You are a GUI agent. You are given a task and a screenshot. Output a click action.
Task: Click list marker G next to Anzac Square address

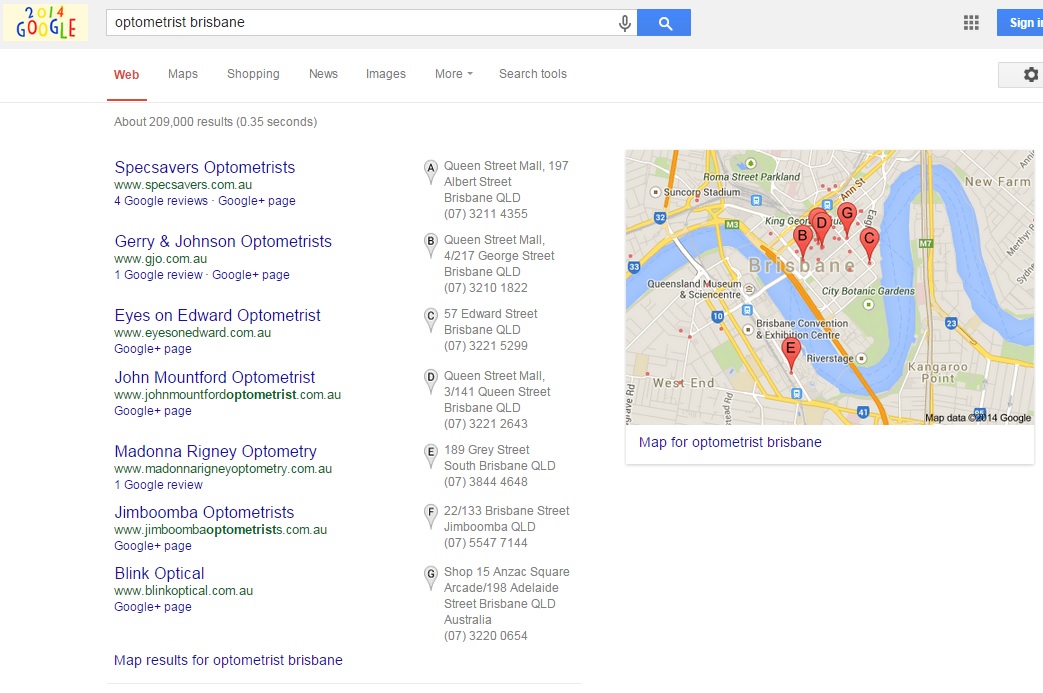pos(431,578)
